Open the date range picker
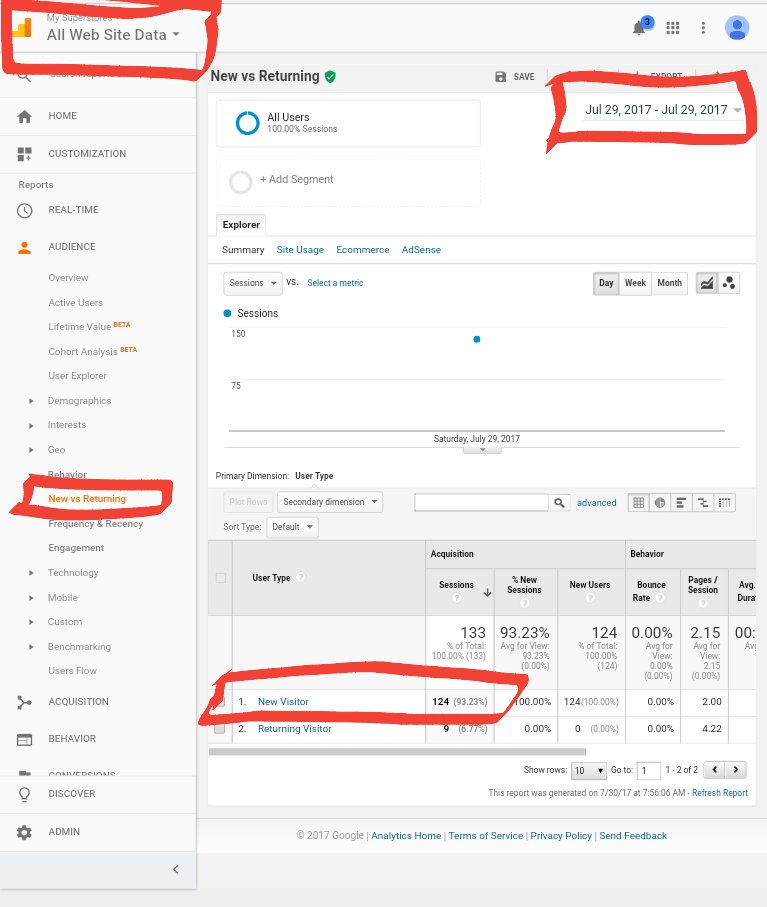 (x=662, y=110)
